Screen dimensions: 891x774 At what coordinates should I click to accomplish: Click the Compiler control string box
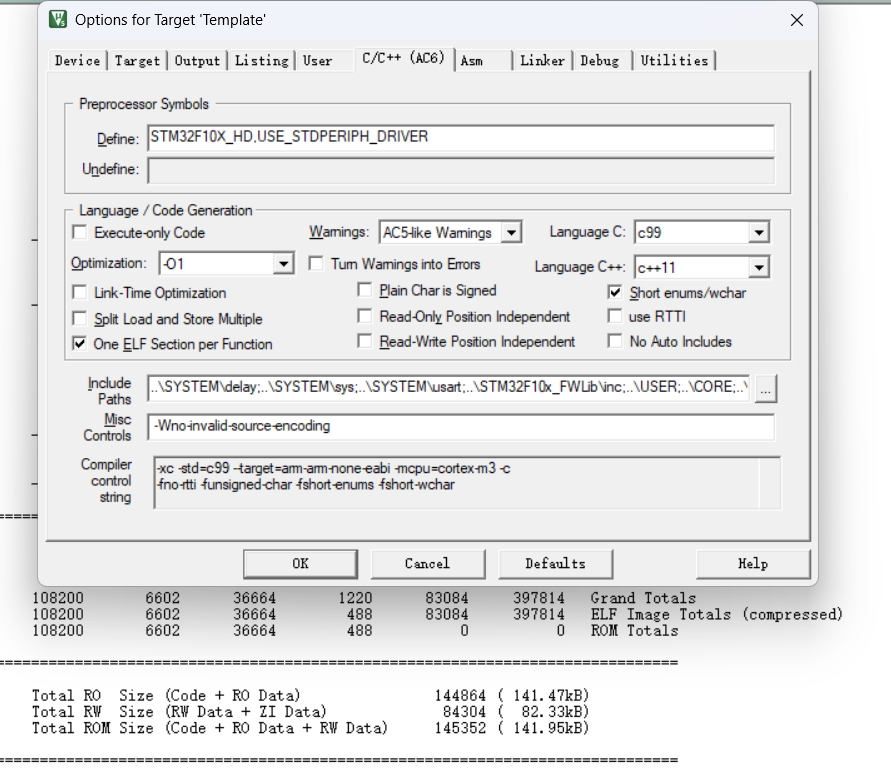coord(467,482)
